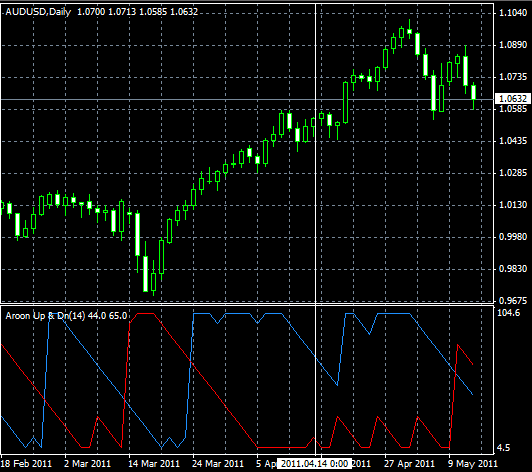This screenshot has width=532, height=472.
Task: Click the 0.9675 price scale value
Action: pos(513,300)
